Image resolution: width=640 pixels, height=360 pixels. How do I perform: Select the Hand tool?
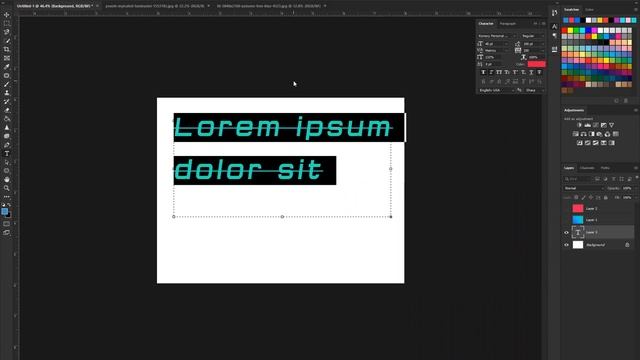tap(7, 180)
